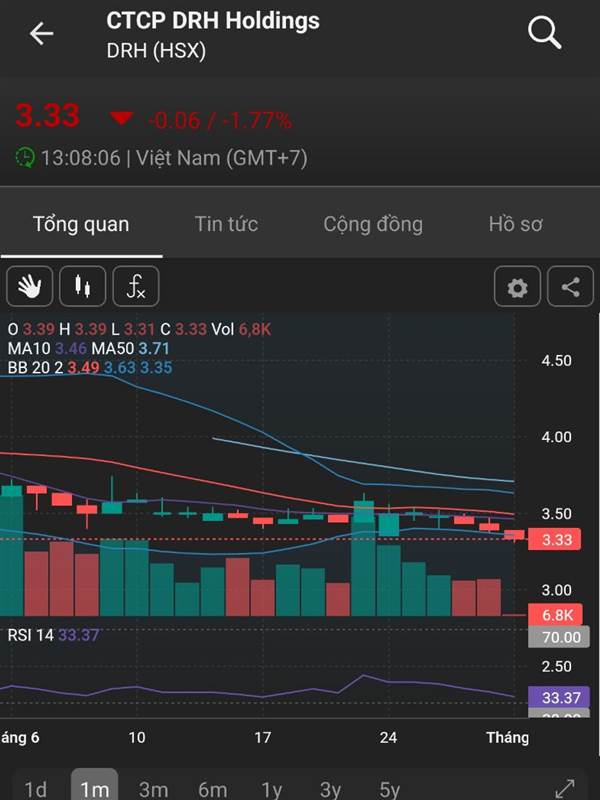Open the search magnifier icon

544,33
